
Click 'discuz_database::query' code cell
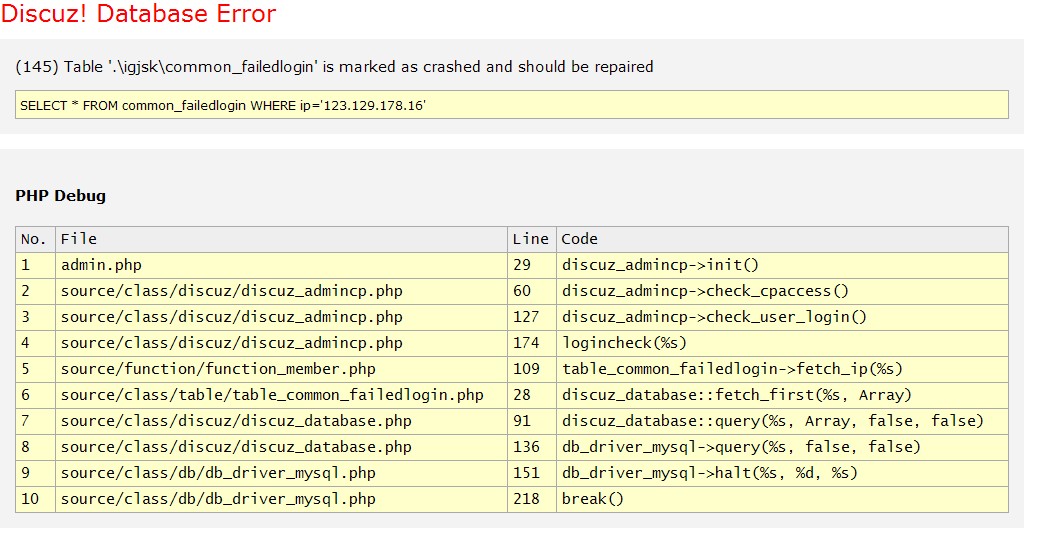coord(782,421)
